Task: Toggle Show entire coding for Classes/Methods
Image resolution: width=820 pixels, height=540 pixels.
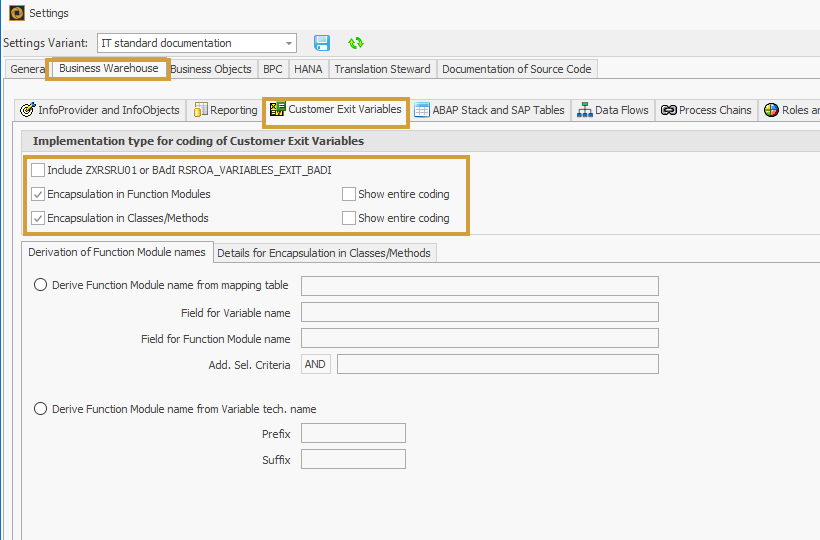Action: pos(349,218)
